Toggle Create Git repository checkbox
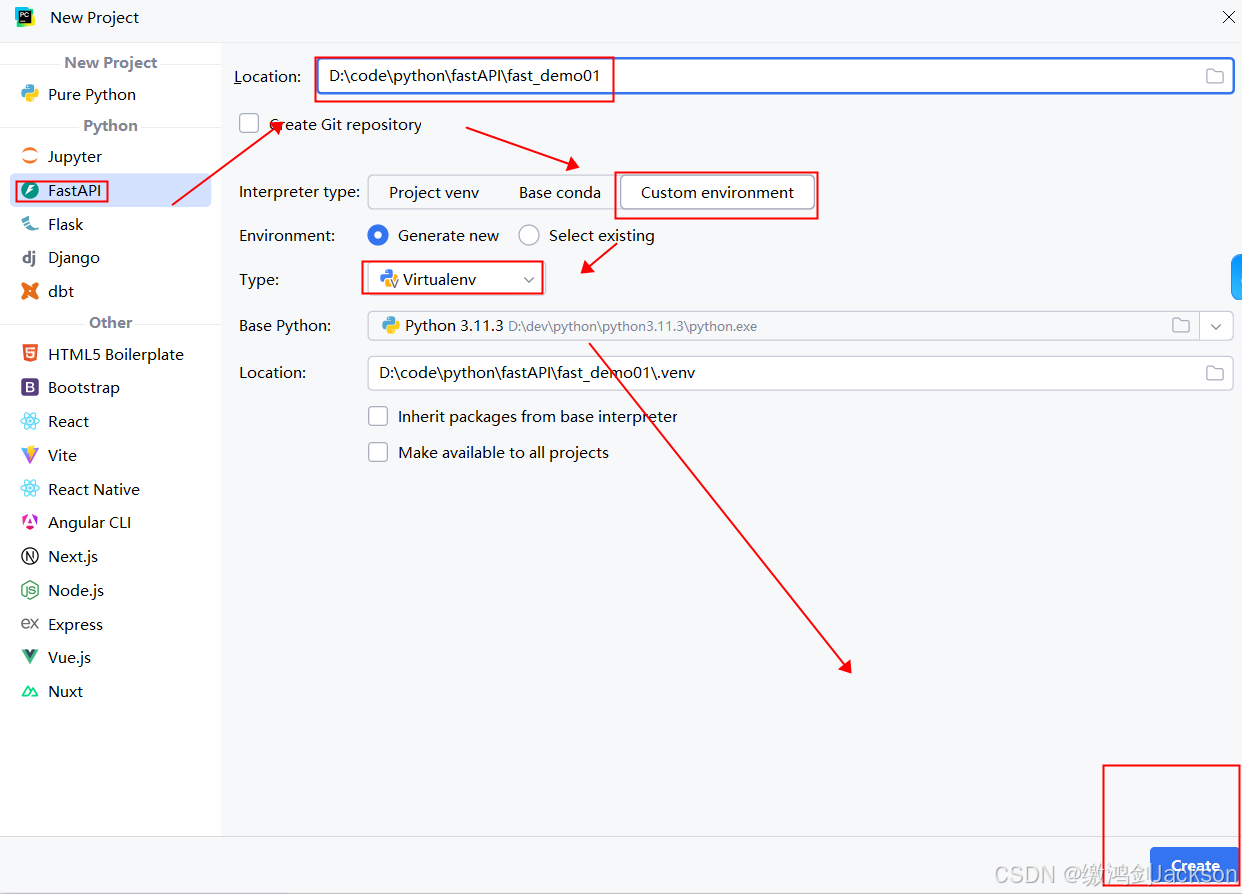Image resolution: width=1242 pixels, height=894 pixels. coord(249,124)
